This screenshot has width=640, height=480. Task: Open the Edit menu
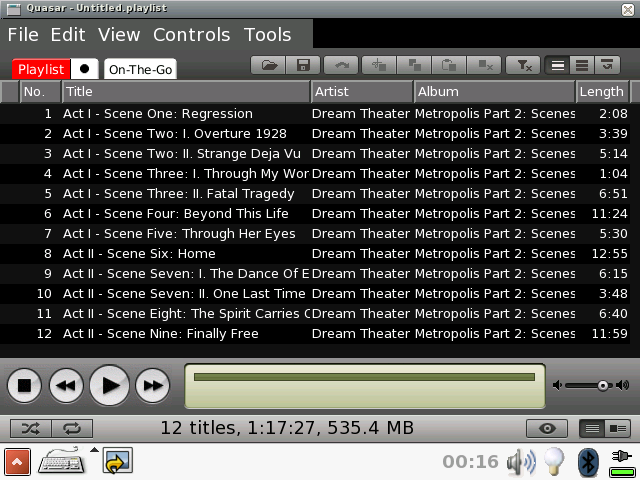click(68, 35)
